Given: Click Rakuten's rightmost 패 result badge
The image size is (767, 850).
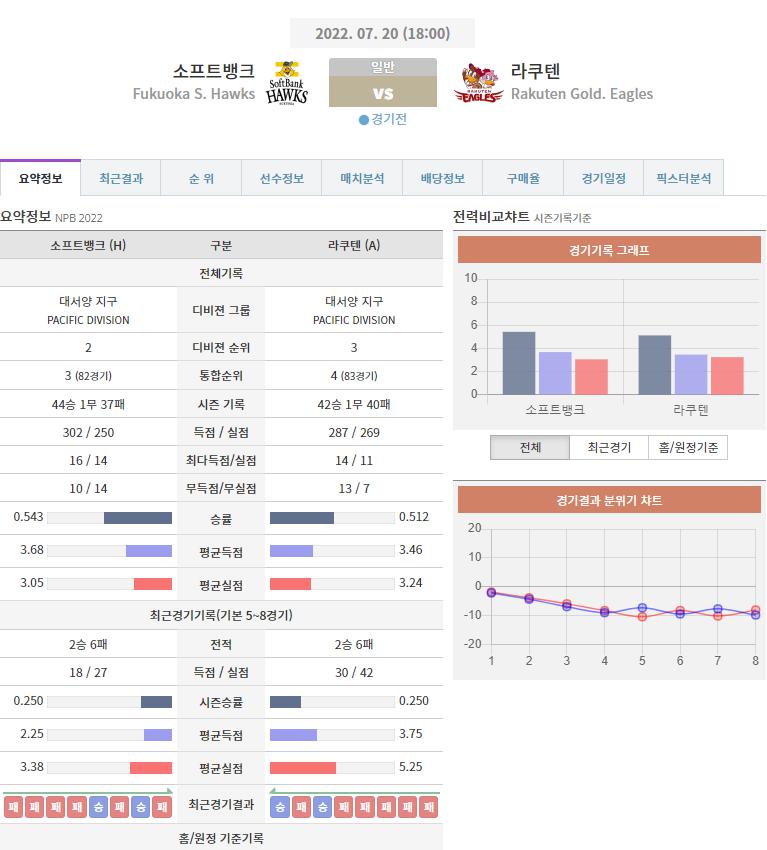Looking at the screenshot, I should [428, 807].
